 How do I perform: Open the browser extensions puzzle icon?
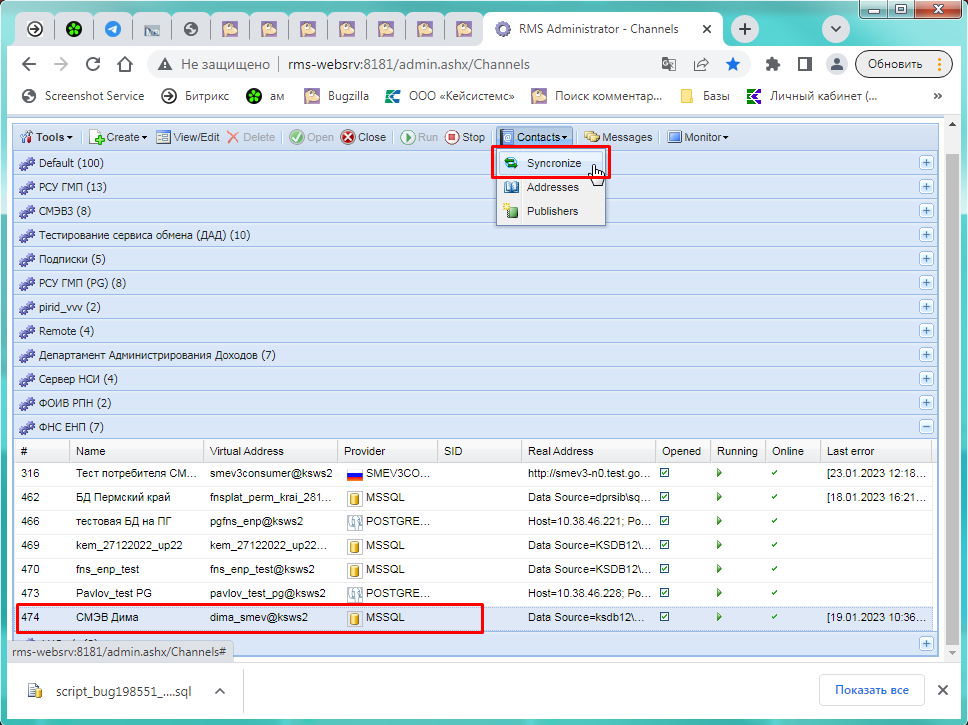pyautogui.click(x=772, y=64)
